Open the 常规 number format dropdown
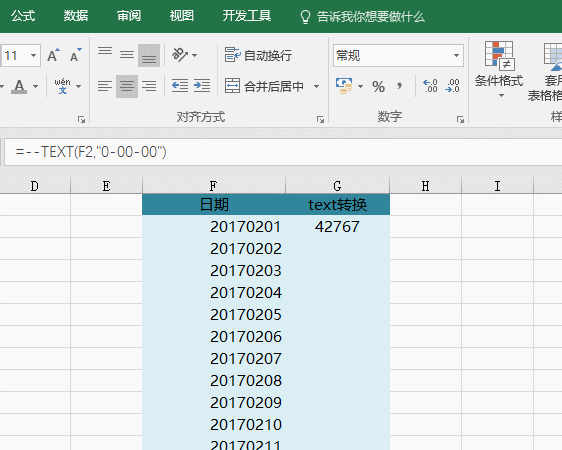 pyautogui.click(x=456, y=56)
